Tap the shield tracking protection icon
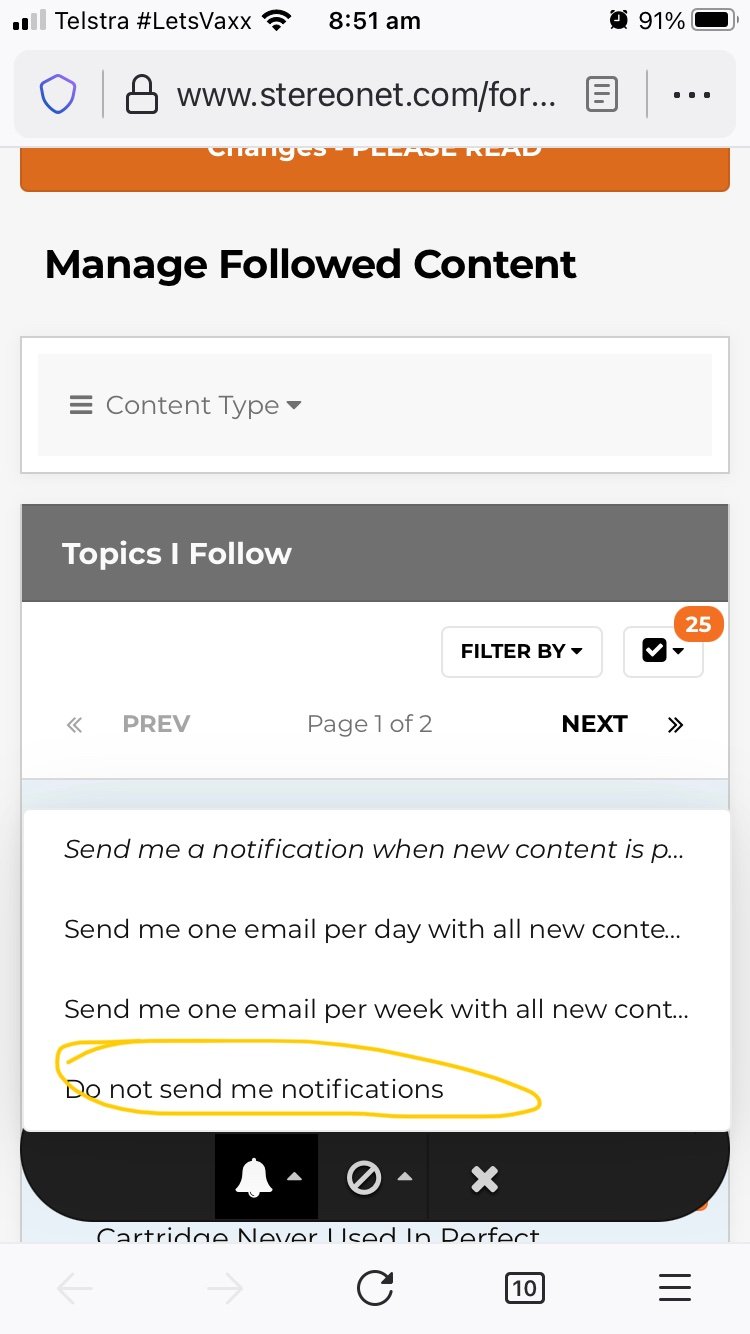This screenshot has height=1334, width=750. coord(58,95)
